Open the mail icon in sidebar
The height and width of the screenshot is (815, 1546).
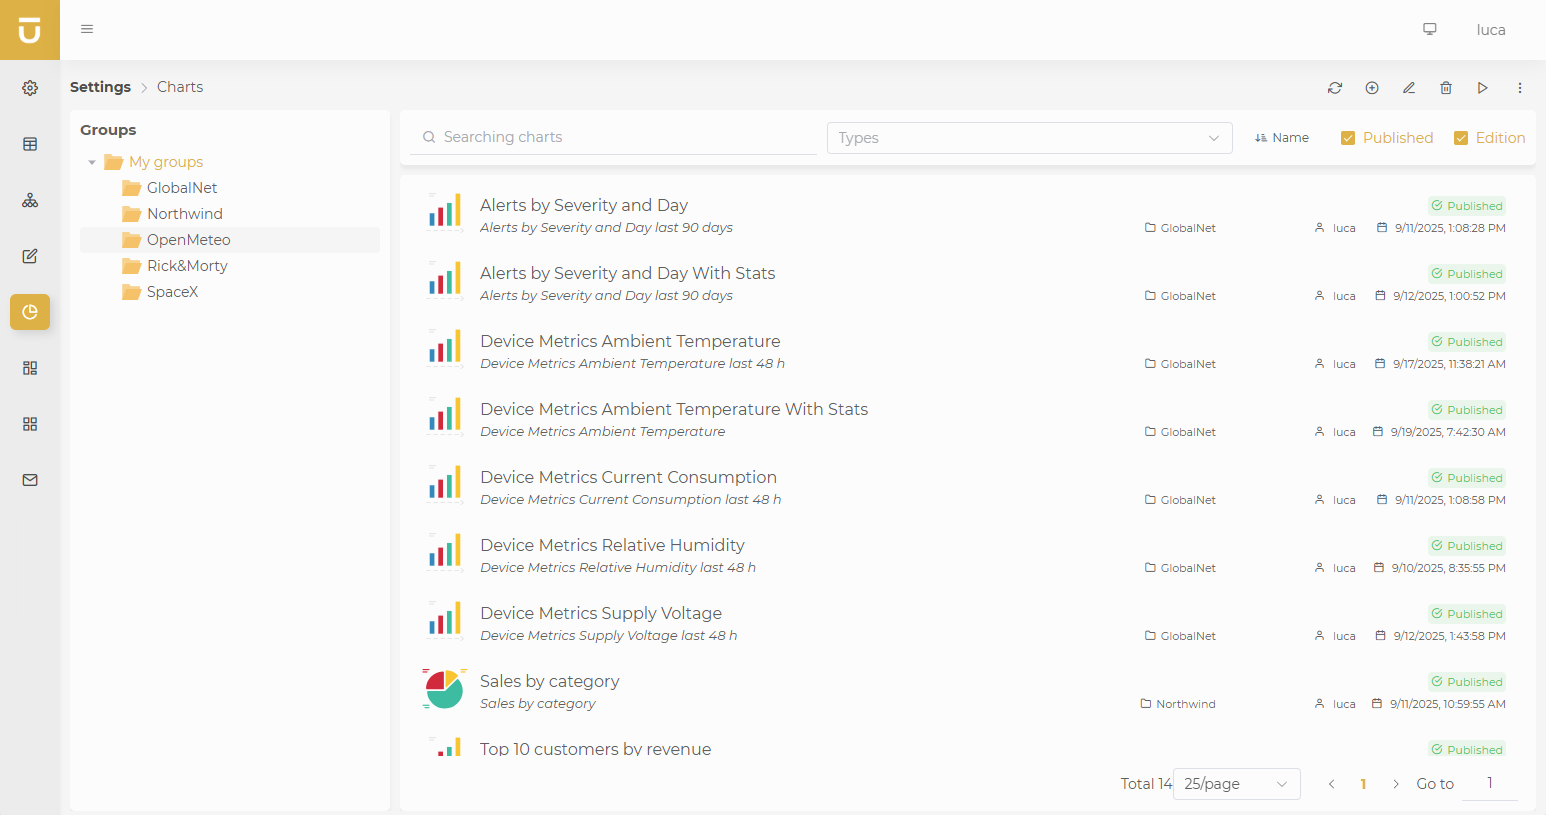pyautogui.click(x=30, y=480)
